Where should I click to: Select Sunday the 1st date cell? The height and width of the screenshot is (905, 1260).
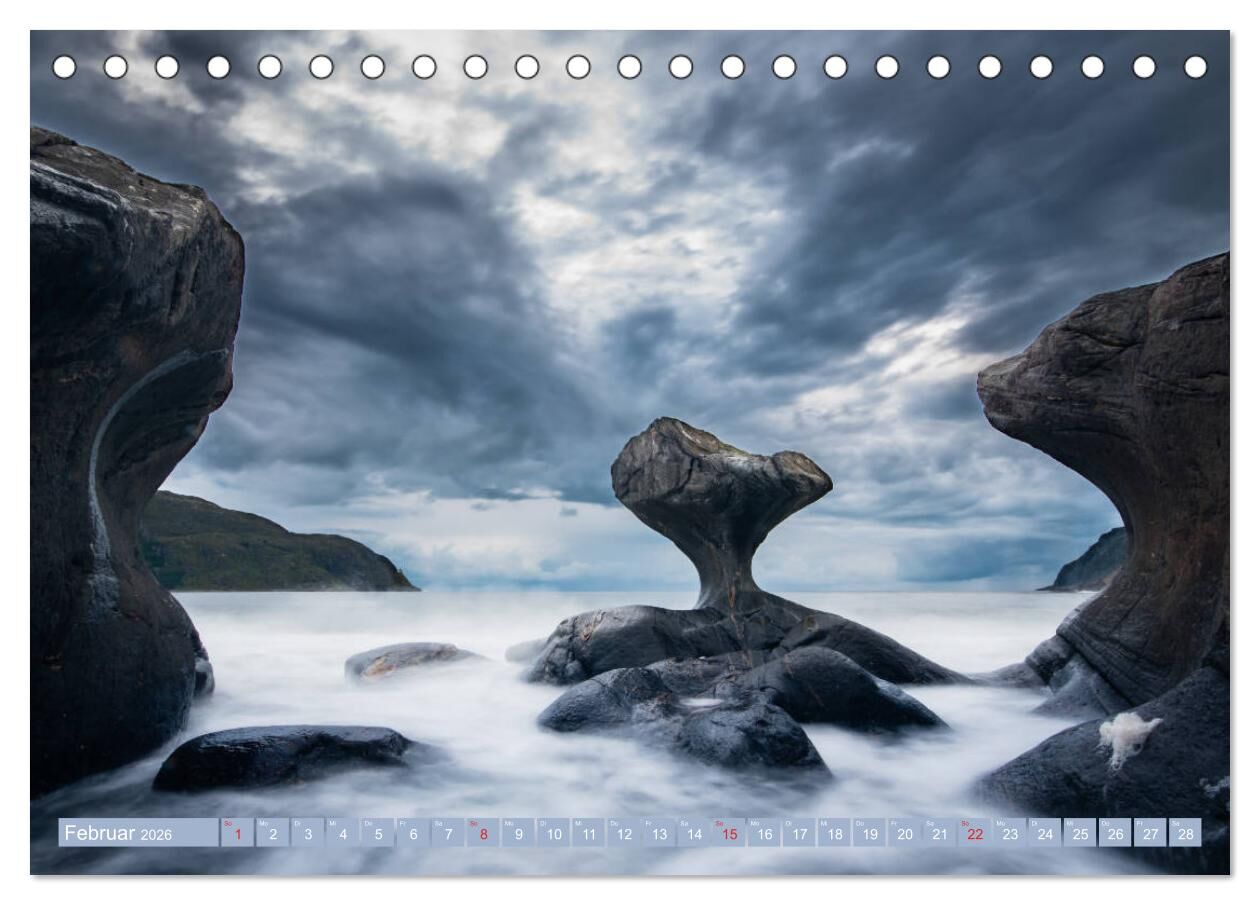coord(237,833)
